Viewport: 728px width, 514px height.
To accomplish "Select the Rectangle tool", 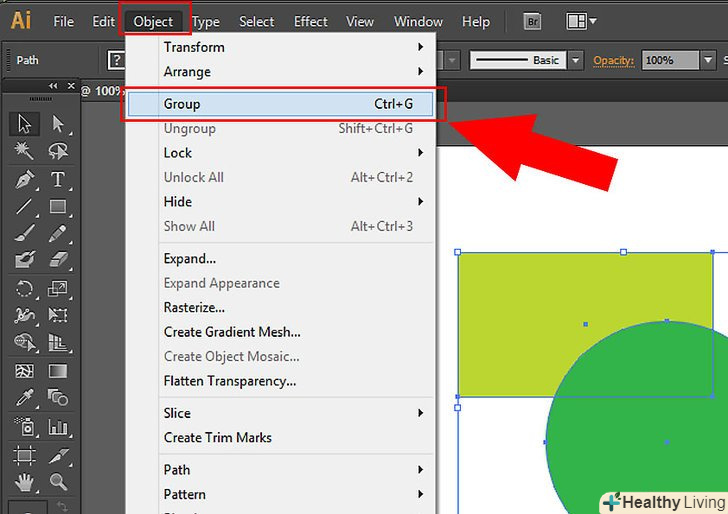I will tap(58, 206).
